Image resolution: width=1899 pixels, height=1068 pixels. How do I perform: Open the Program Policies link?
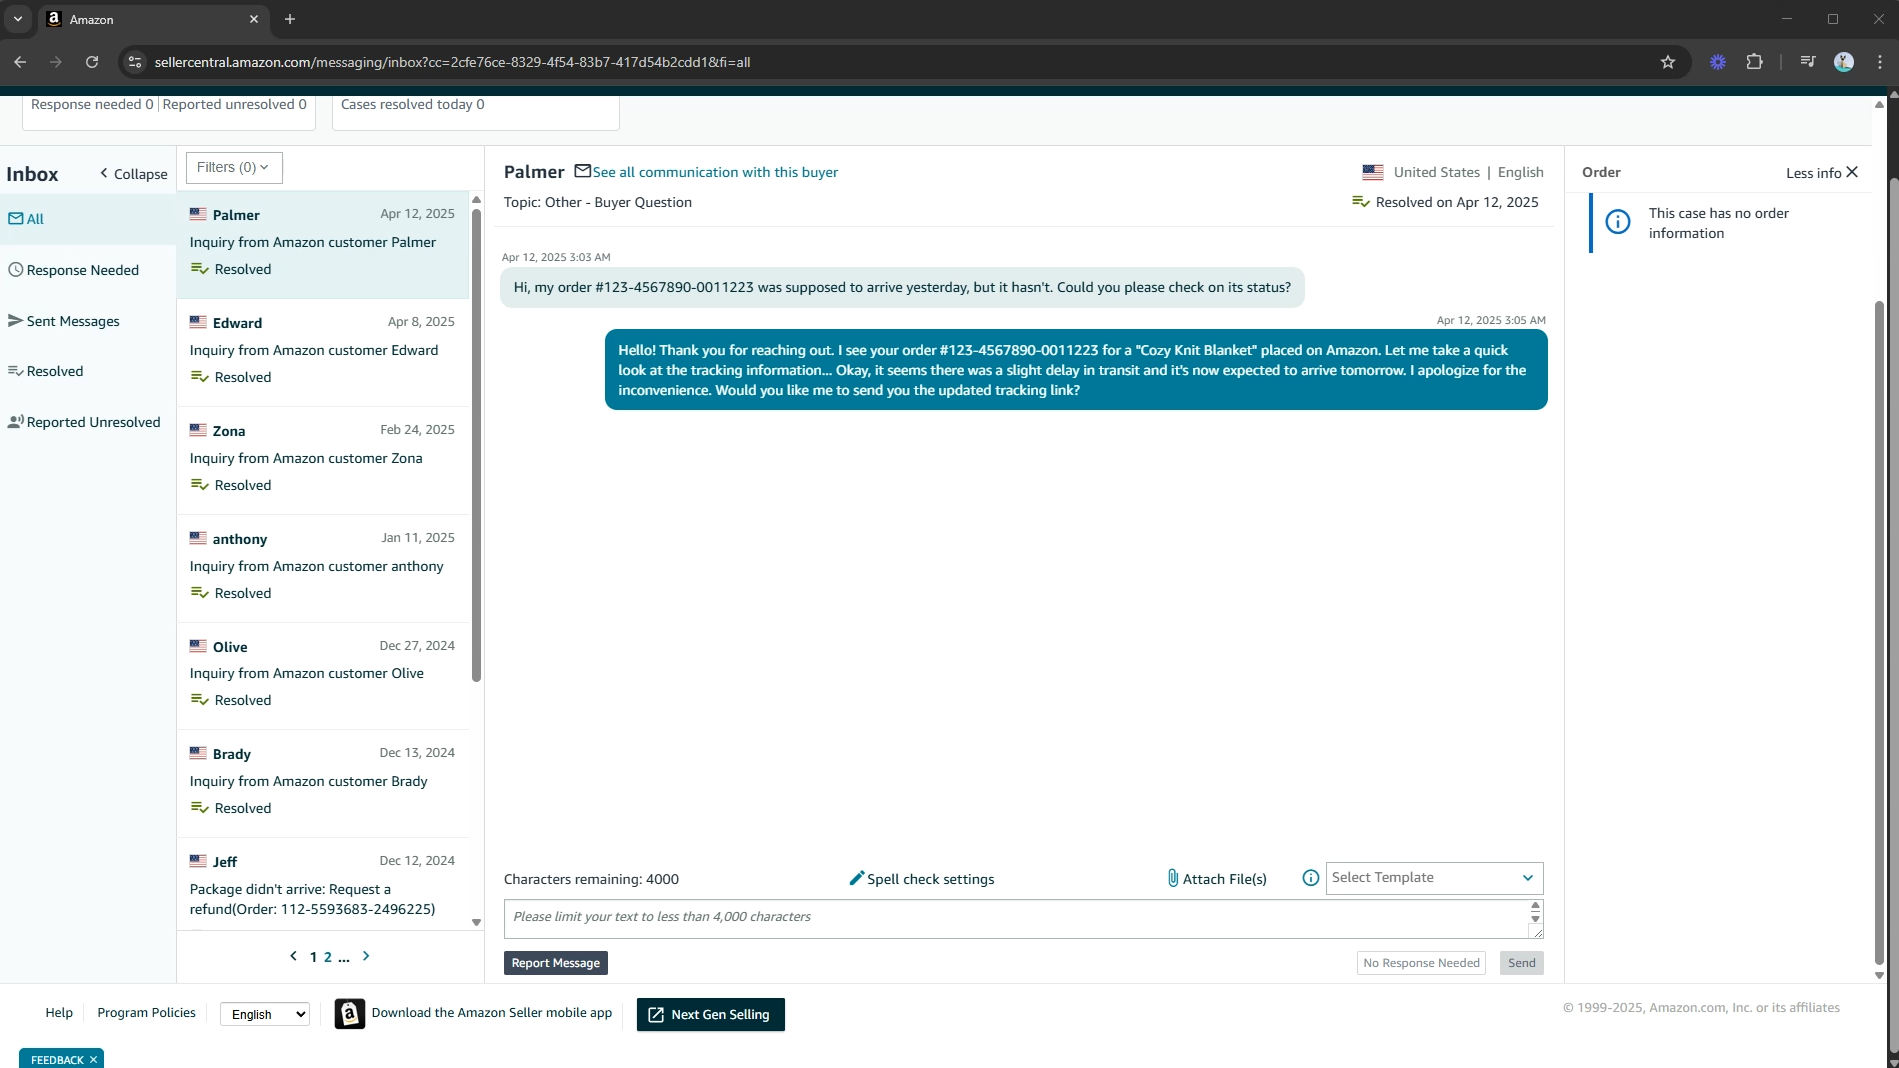coord(146,1013)
